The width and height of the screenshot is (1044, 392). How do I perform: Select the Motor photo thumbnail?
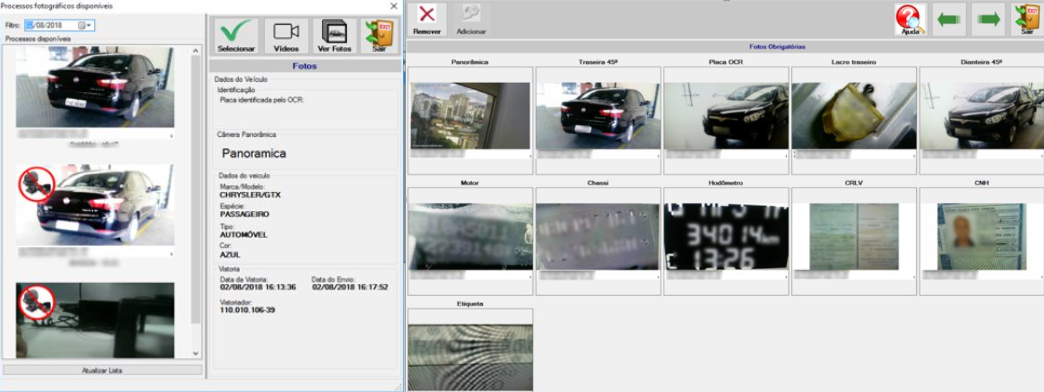470,236
